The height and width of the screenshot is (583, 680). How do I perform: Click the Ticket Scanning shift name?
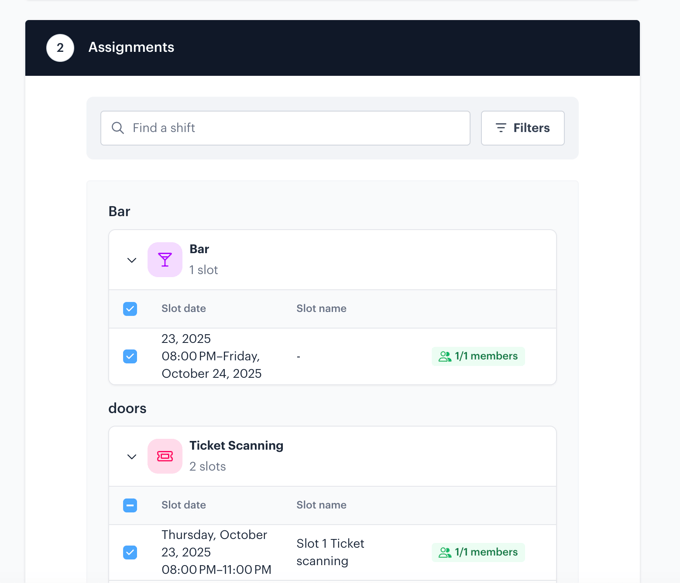tap(236, 445)
